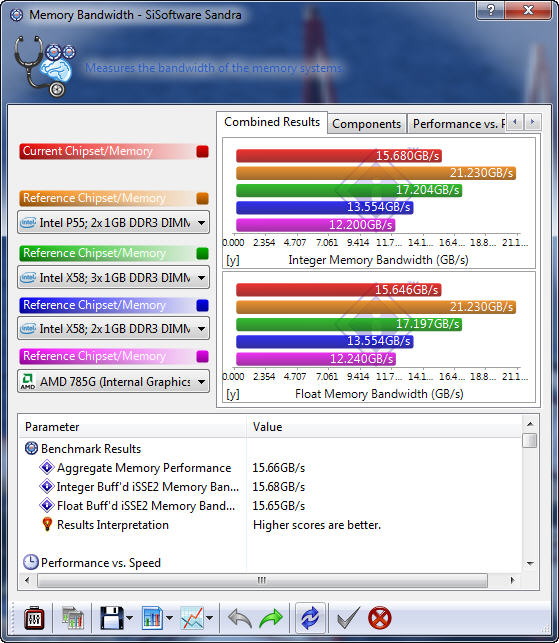Screen dimensions: 559x643
Task: Click the Performance vs. Speed clock icon
Action: [x=30, y=562]
